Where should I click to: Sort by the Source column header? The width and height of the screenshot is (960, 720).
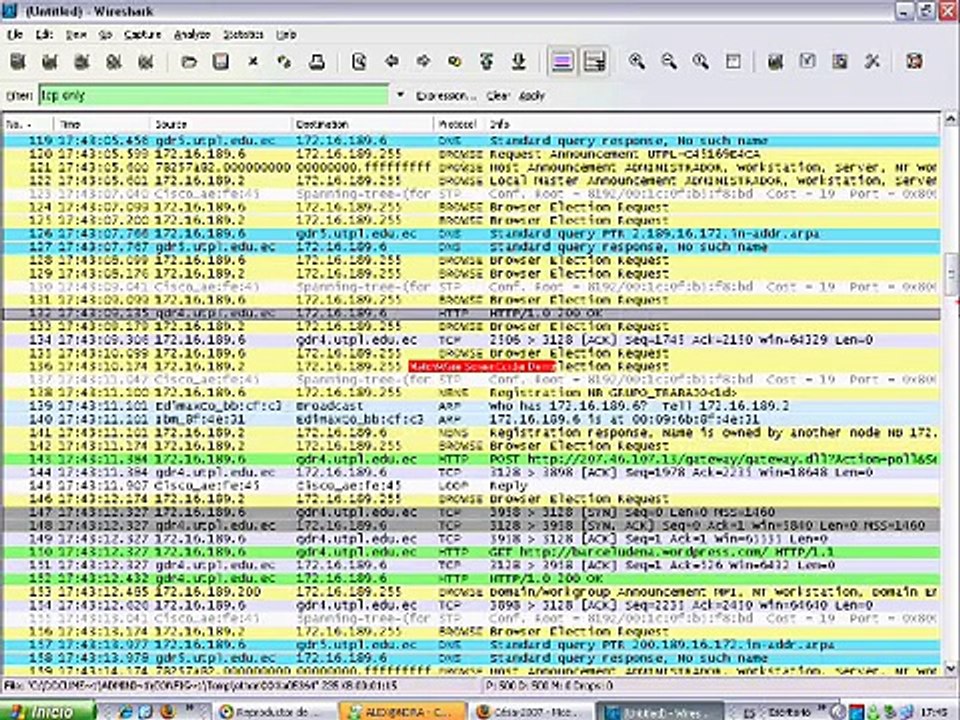[x=220, y=124]
